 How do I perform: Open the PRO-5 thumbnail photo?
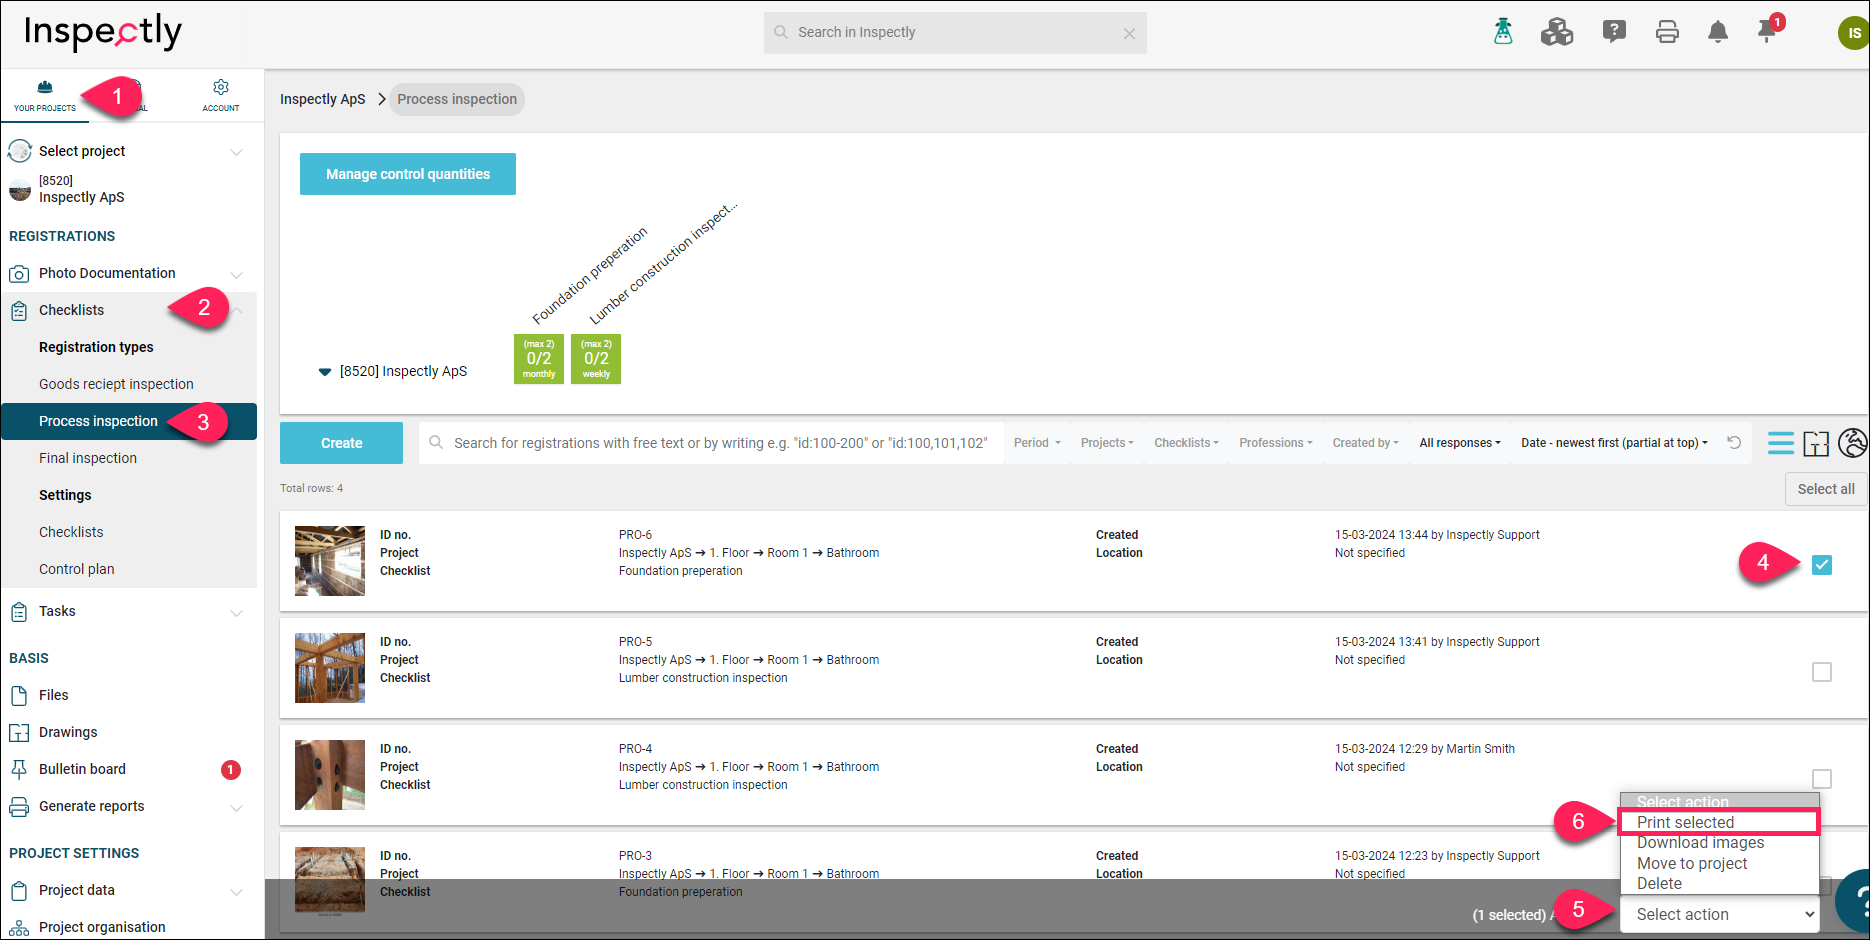330,668
